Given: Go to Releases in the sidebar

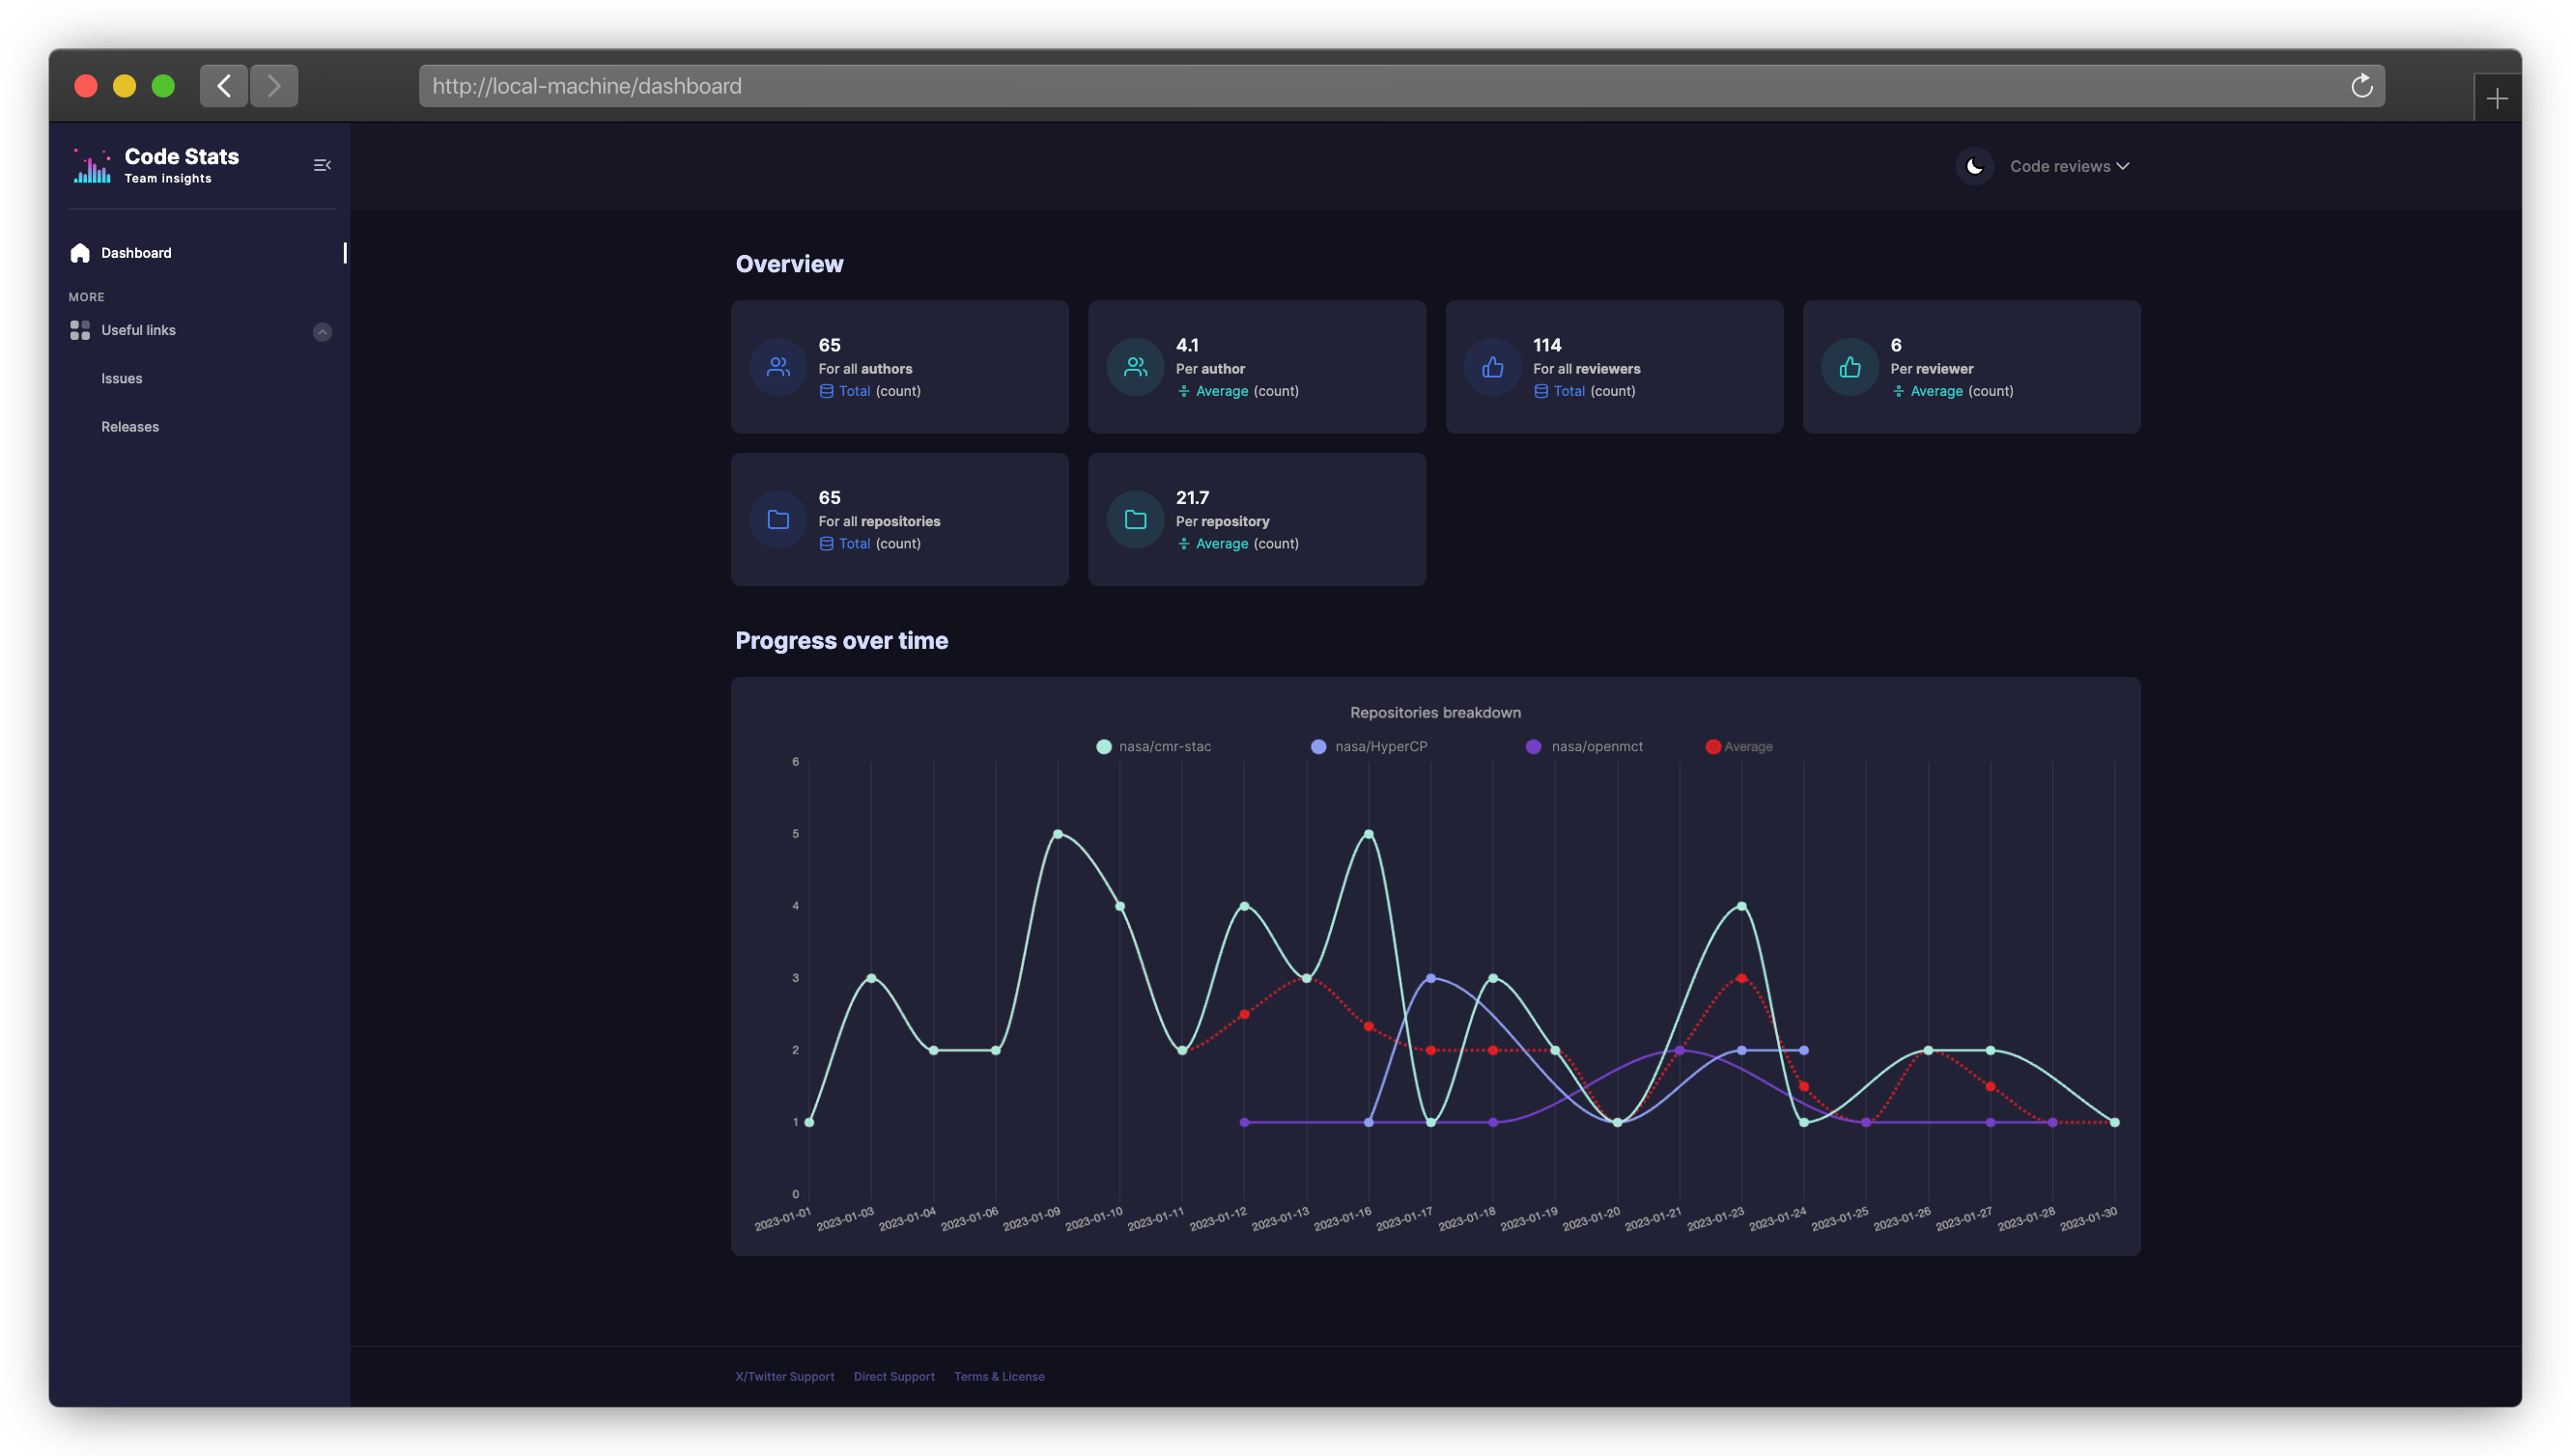Looking at the screenshot, I should [130, 427].
